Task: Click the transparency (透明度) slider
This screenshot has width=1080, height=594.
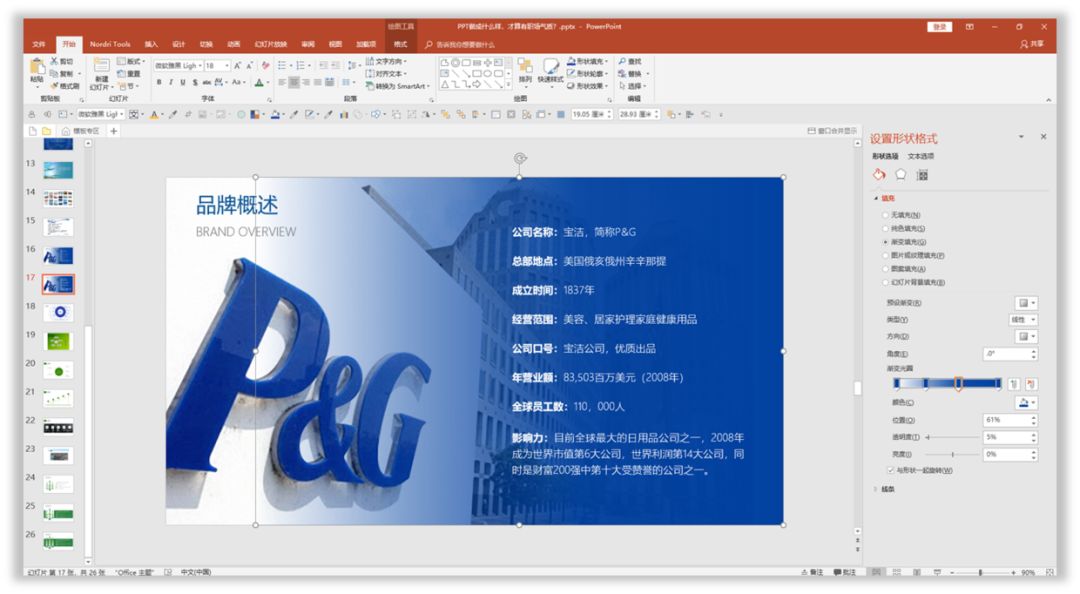Action: click(x=953, y=438)
